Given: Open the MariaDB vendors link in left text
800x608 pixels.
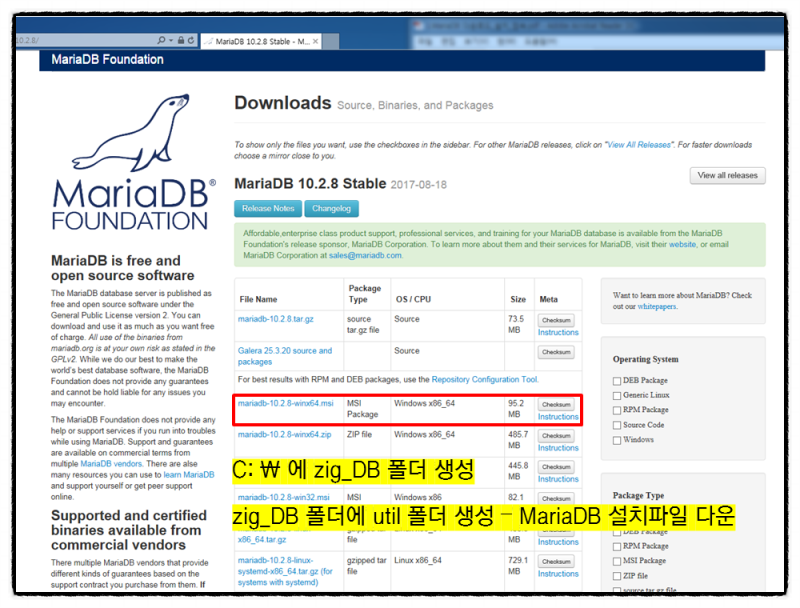Looking at the screenshot, I should [111, 464].
